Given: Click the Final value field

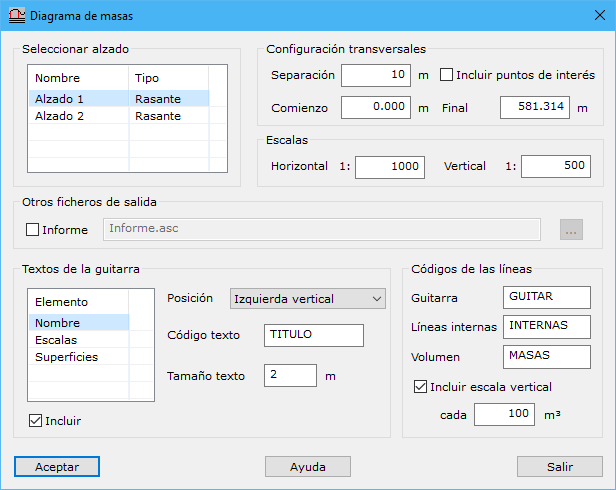Looking at the screenshot, I should pos(535,107).
